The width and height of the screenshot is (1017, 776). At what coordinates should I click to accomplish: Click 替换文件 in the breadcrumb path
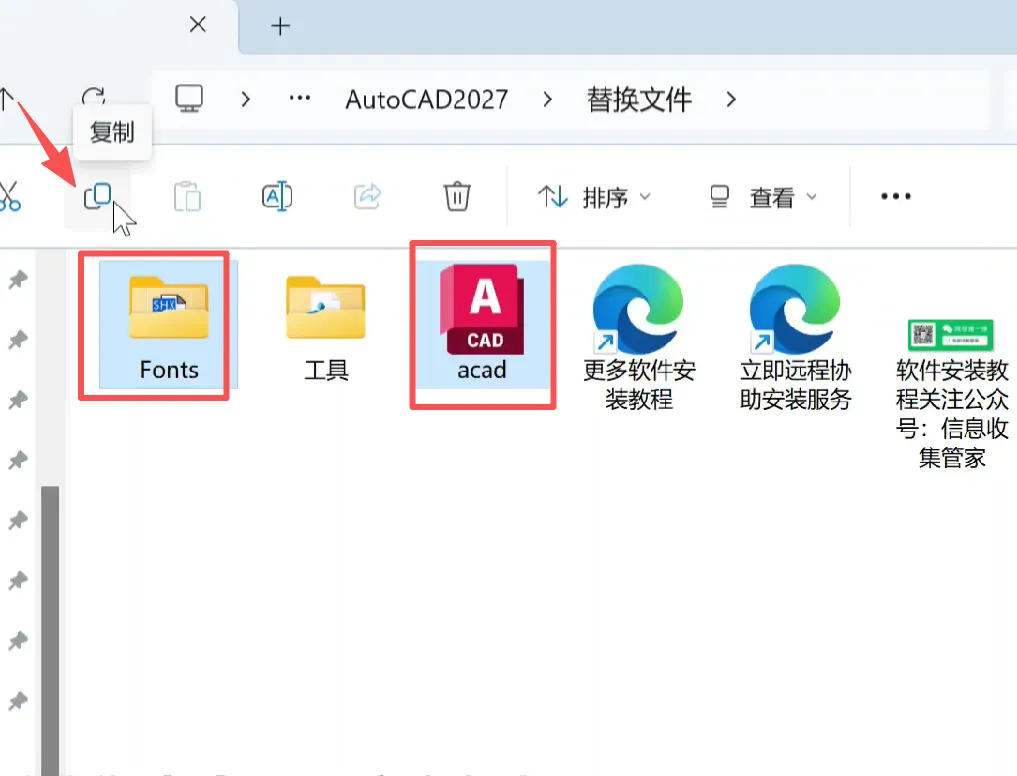[640, 99]
